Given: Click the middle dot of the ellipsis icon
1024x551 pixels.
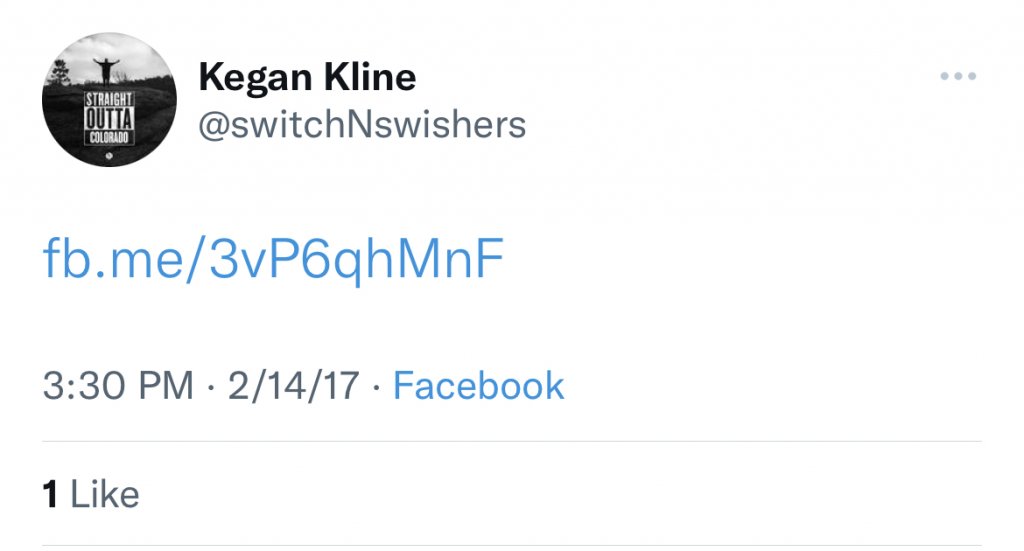Looking at the screenshot, I should (957, 78).
